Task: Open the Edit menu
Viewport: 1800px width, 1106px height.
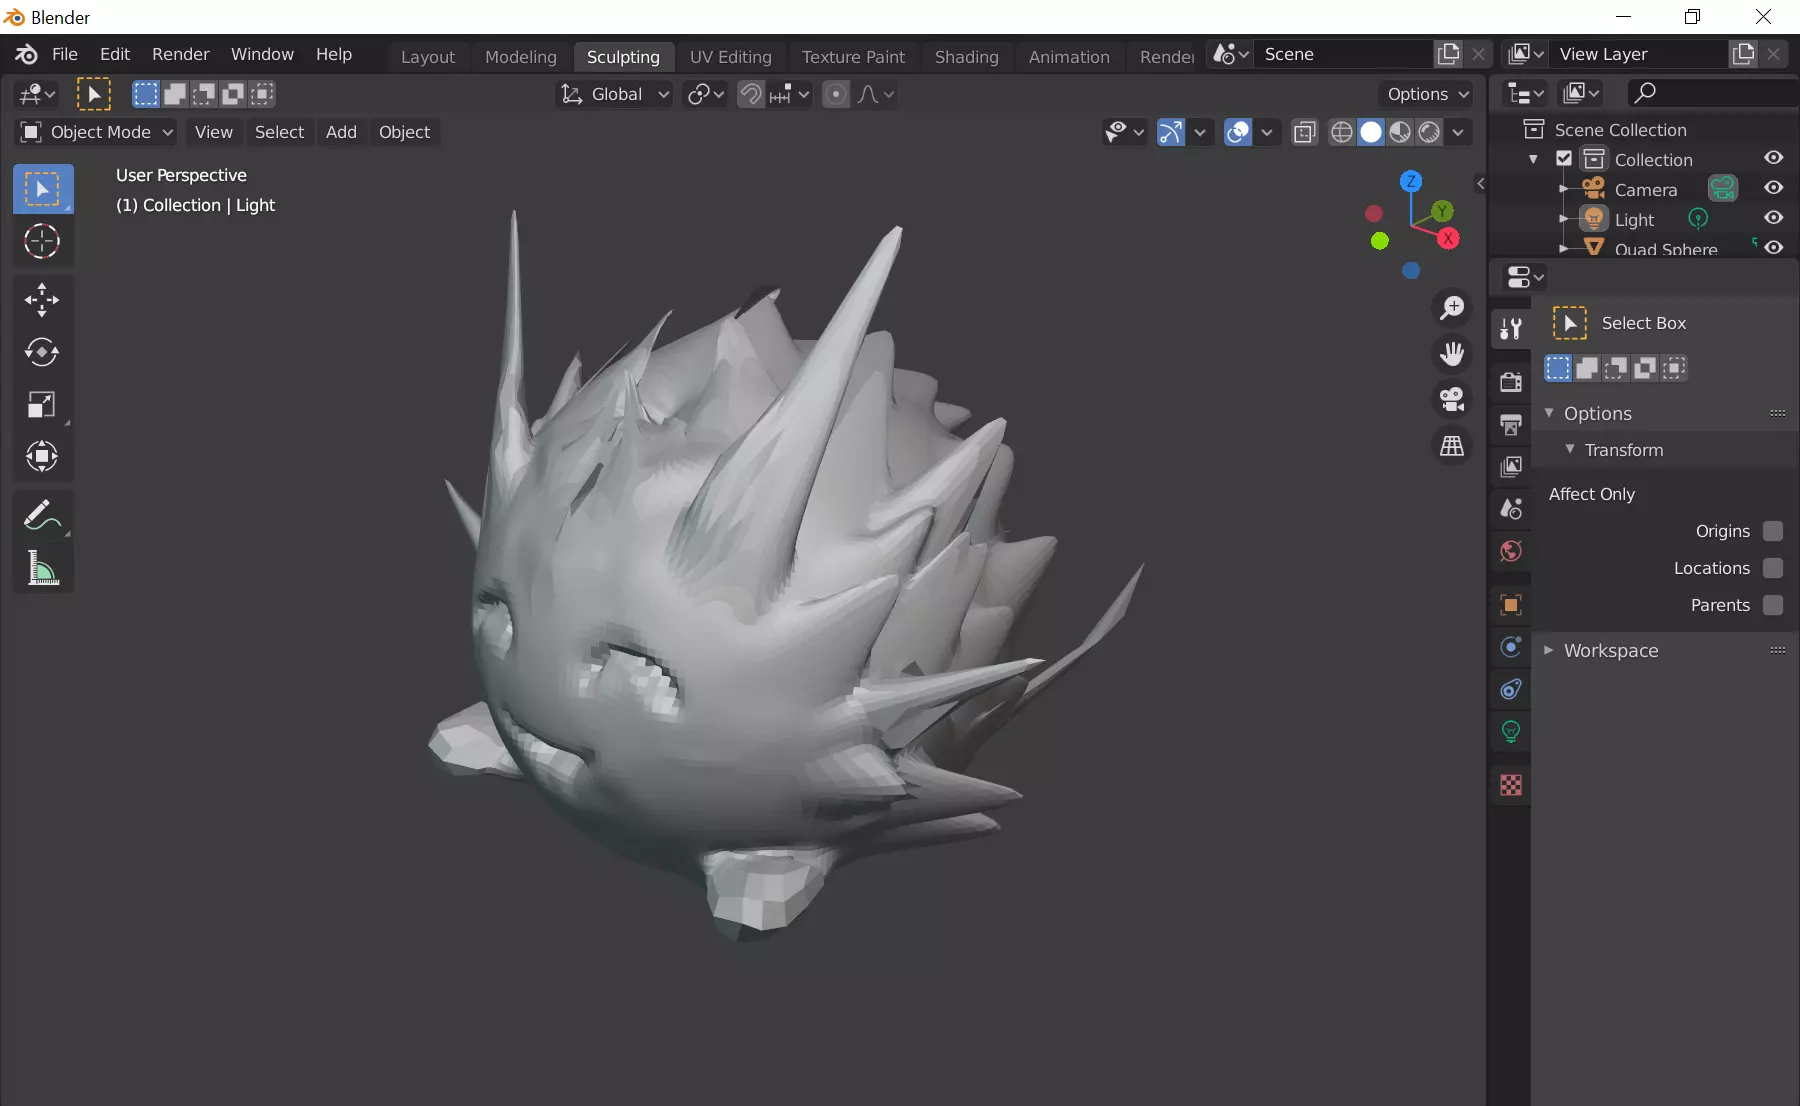Action: point(115,54)
